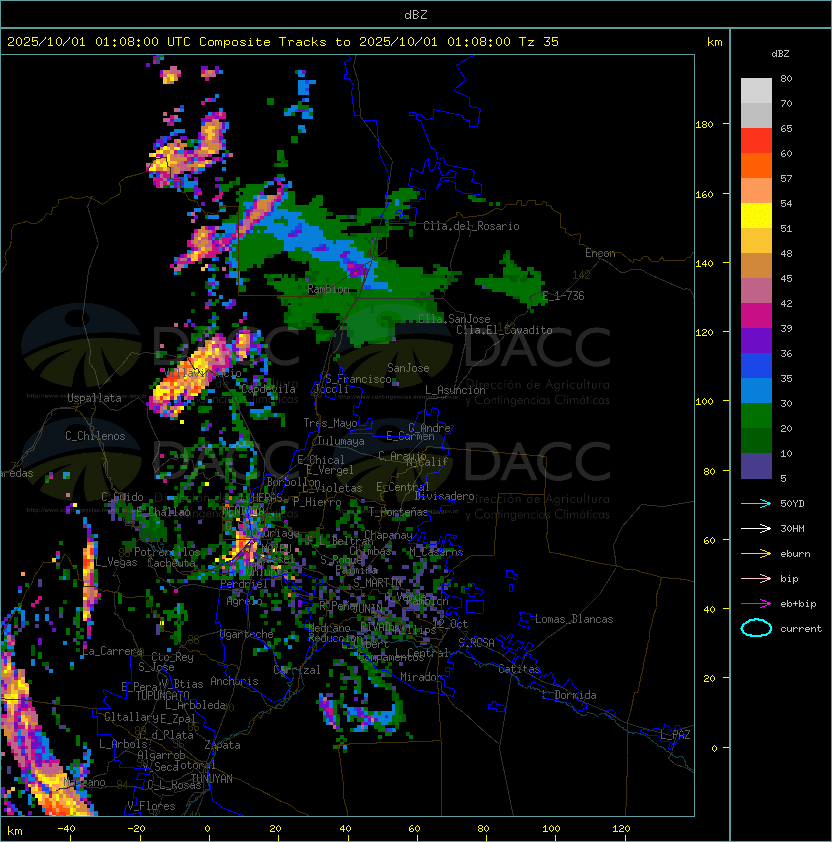Click the 'dBZ' heading above color scale

coord(780,54)
